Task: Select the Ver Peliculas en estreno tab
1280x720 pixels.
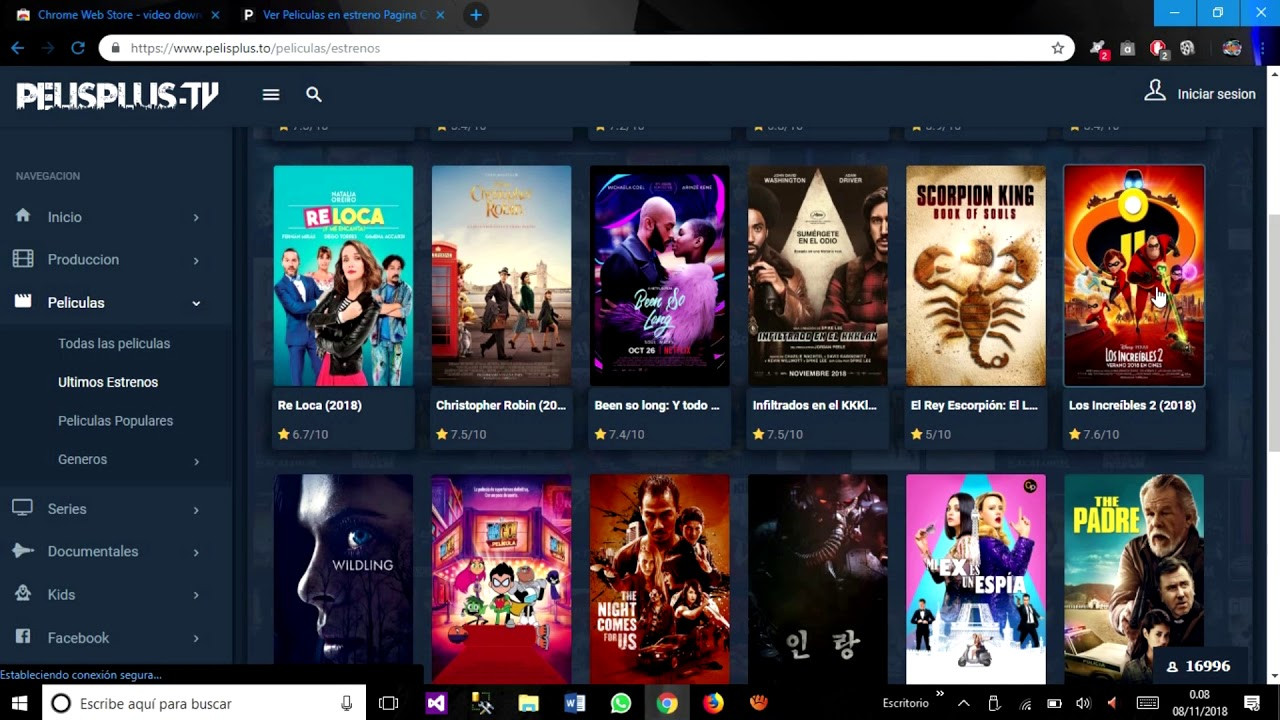Action: (343, 15)
